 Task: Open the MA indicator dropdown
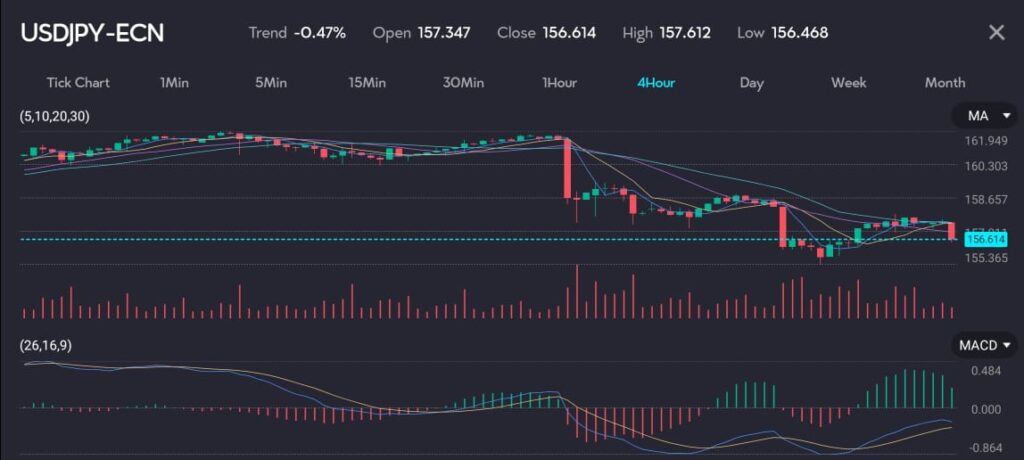coord(985,117)
